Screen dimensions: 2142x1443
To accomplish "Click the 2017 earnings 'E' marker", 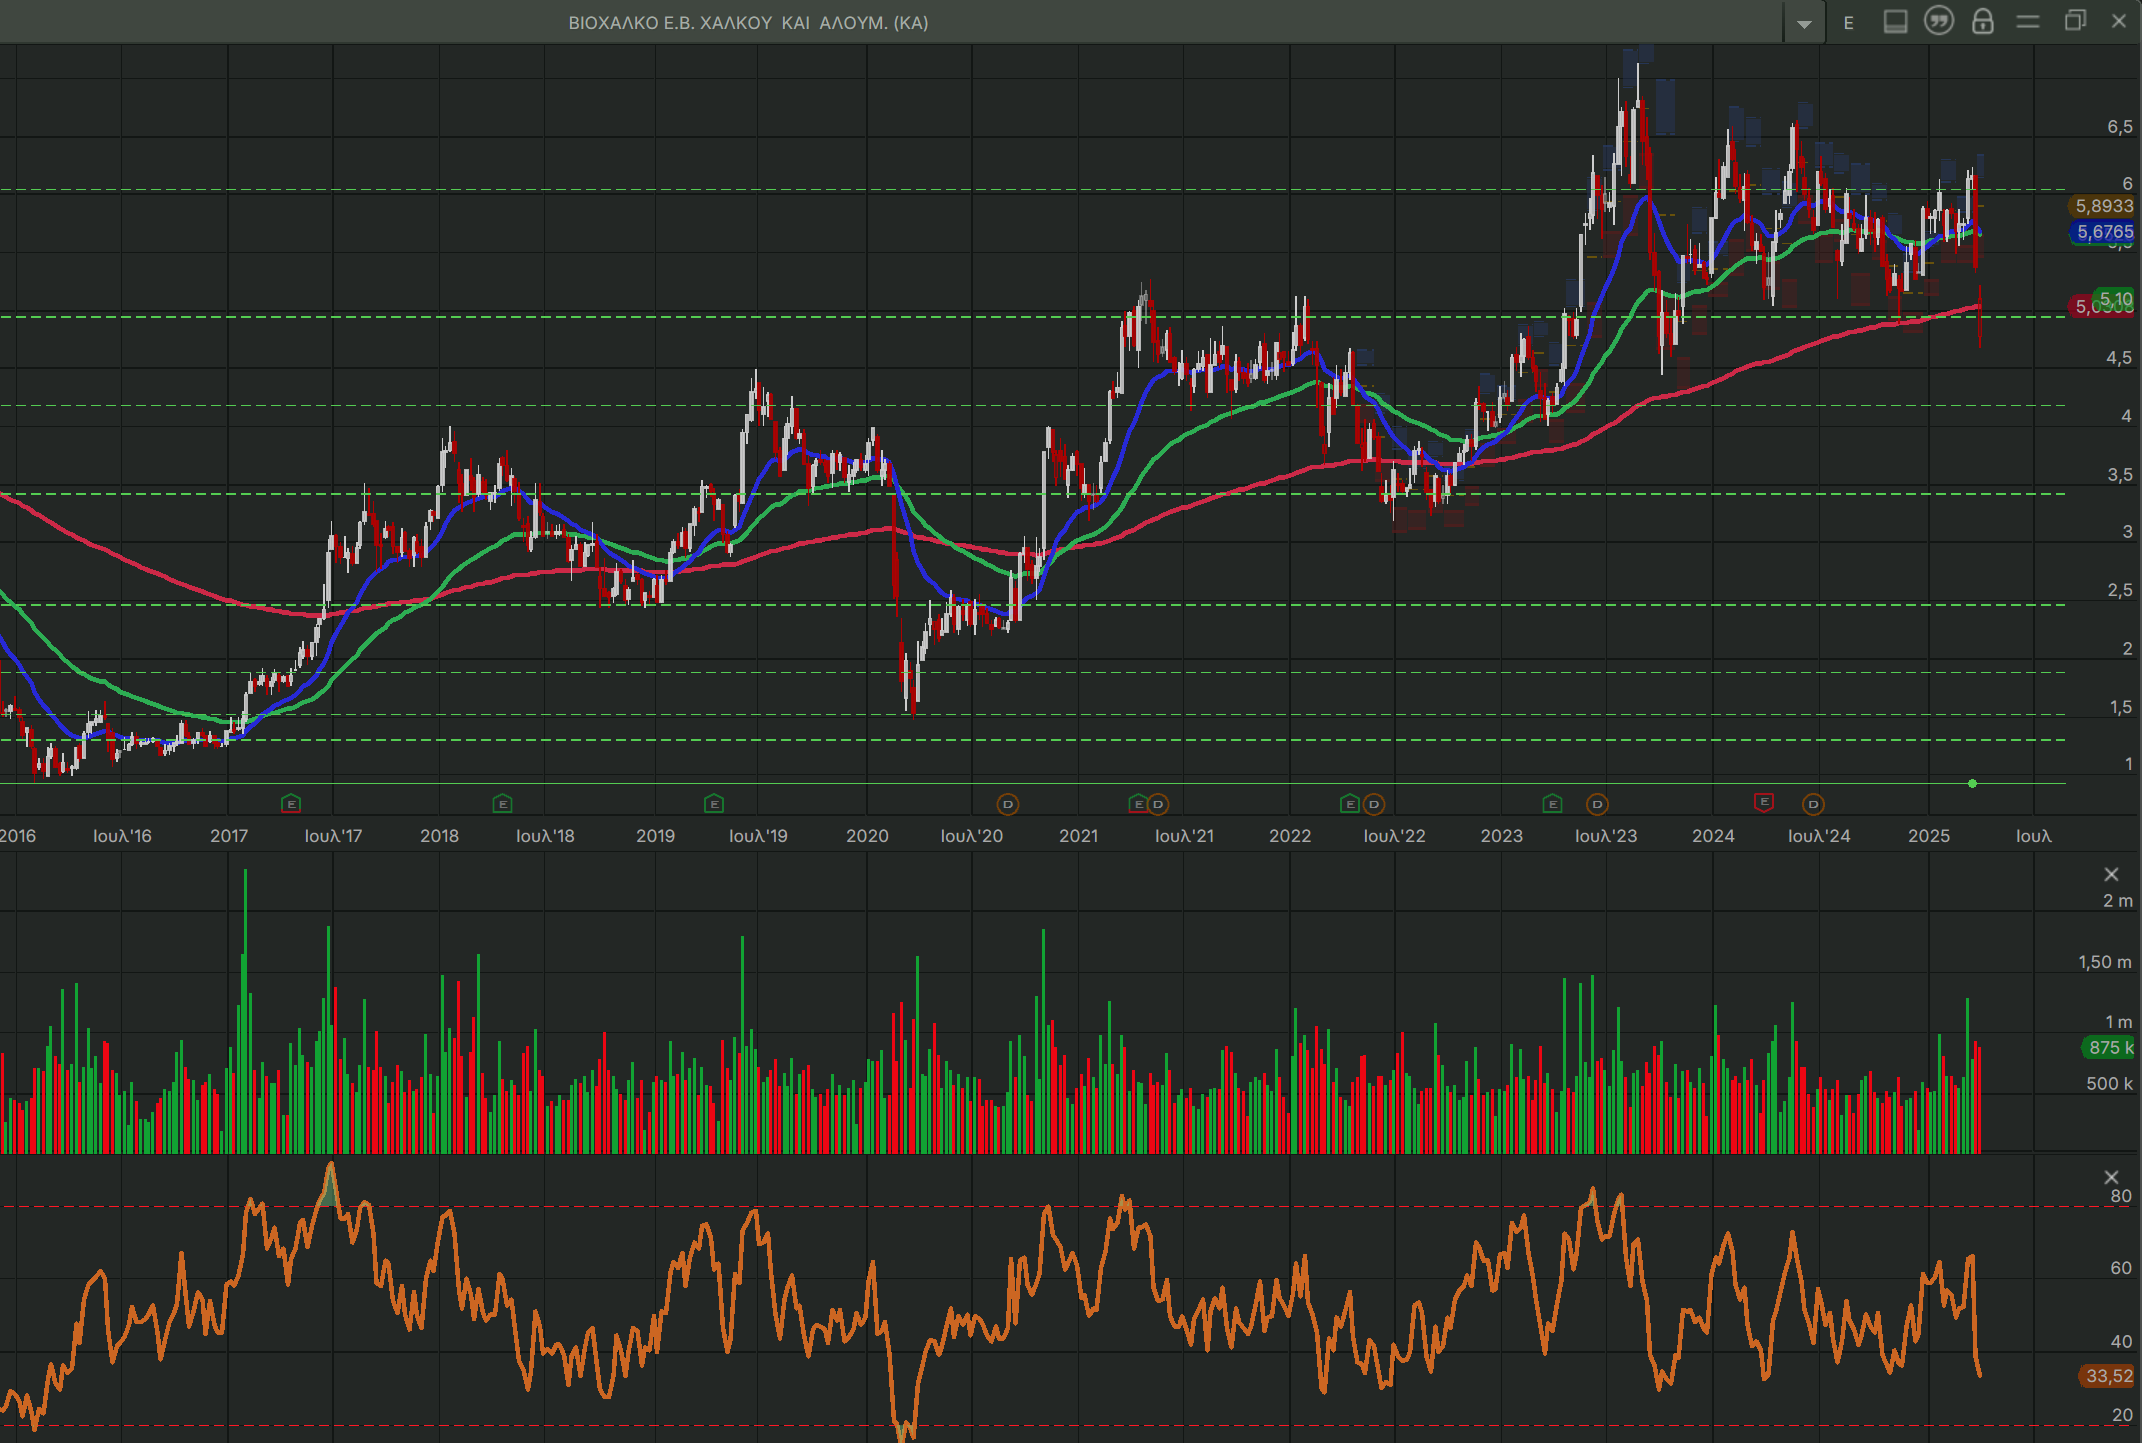I will (291, 803).
